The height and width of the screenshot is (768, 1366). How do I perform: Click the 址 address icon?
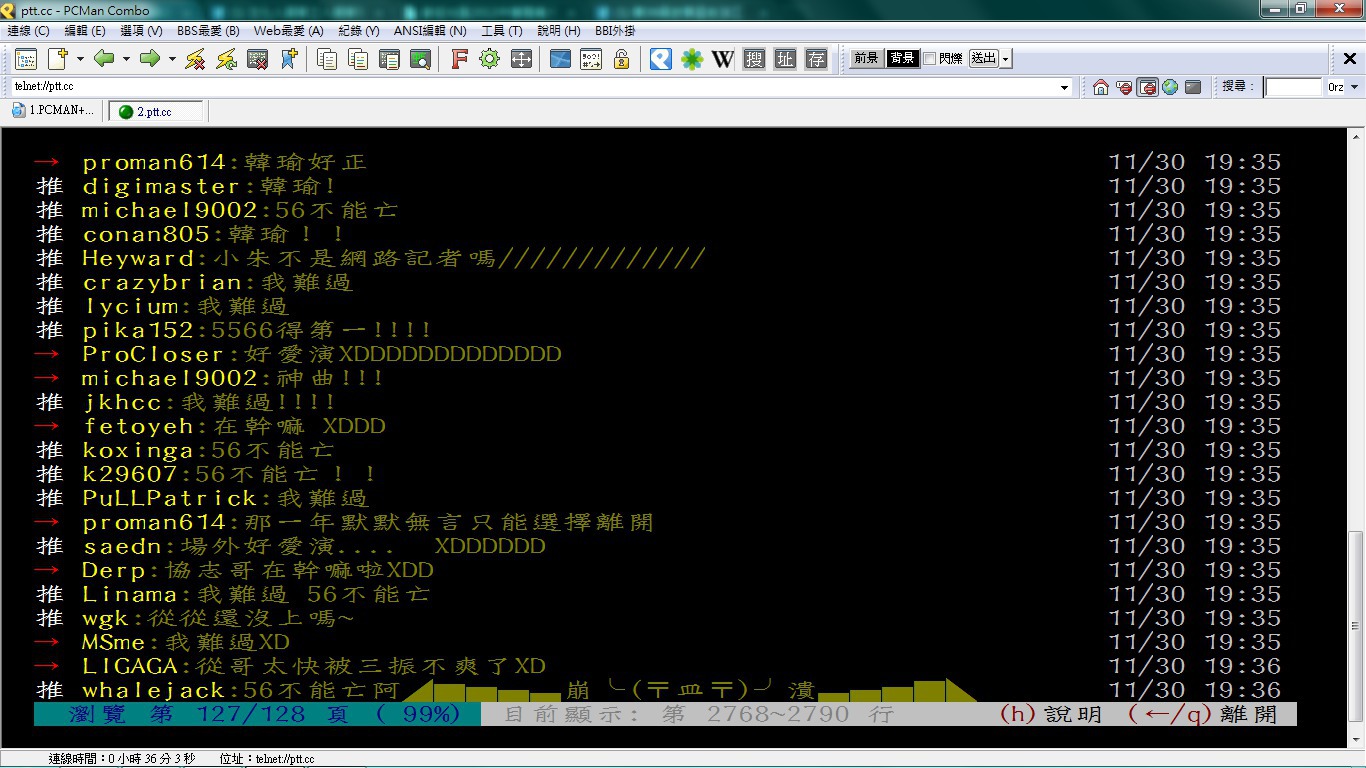(785, 59)
